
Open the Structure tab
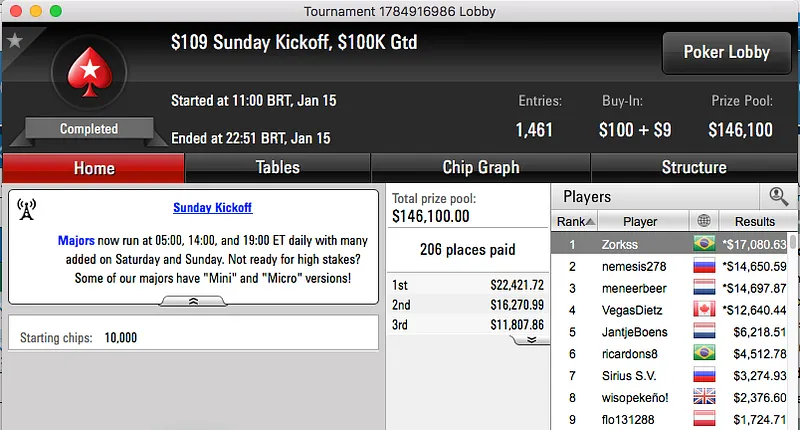(694, 167)
